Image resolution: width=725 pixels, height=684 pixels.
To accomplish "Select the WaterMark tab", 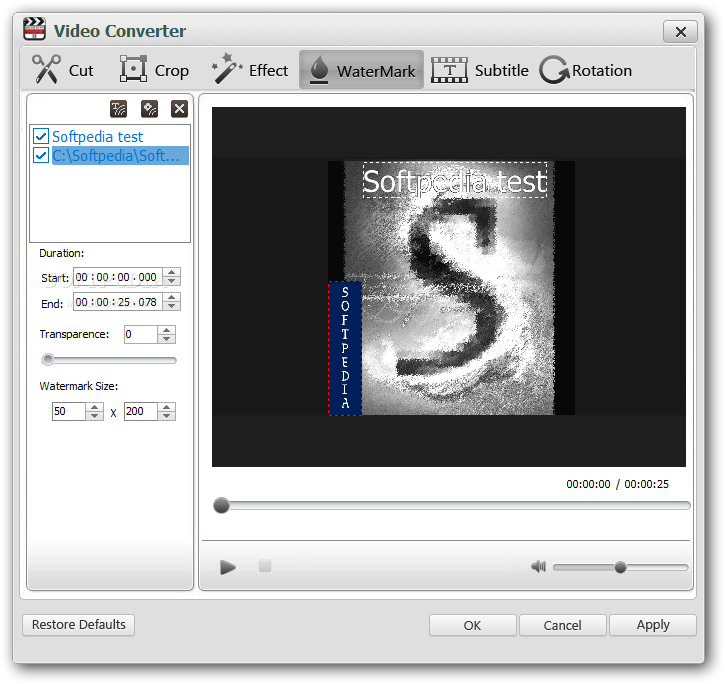I will [x=362, y=70].
